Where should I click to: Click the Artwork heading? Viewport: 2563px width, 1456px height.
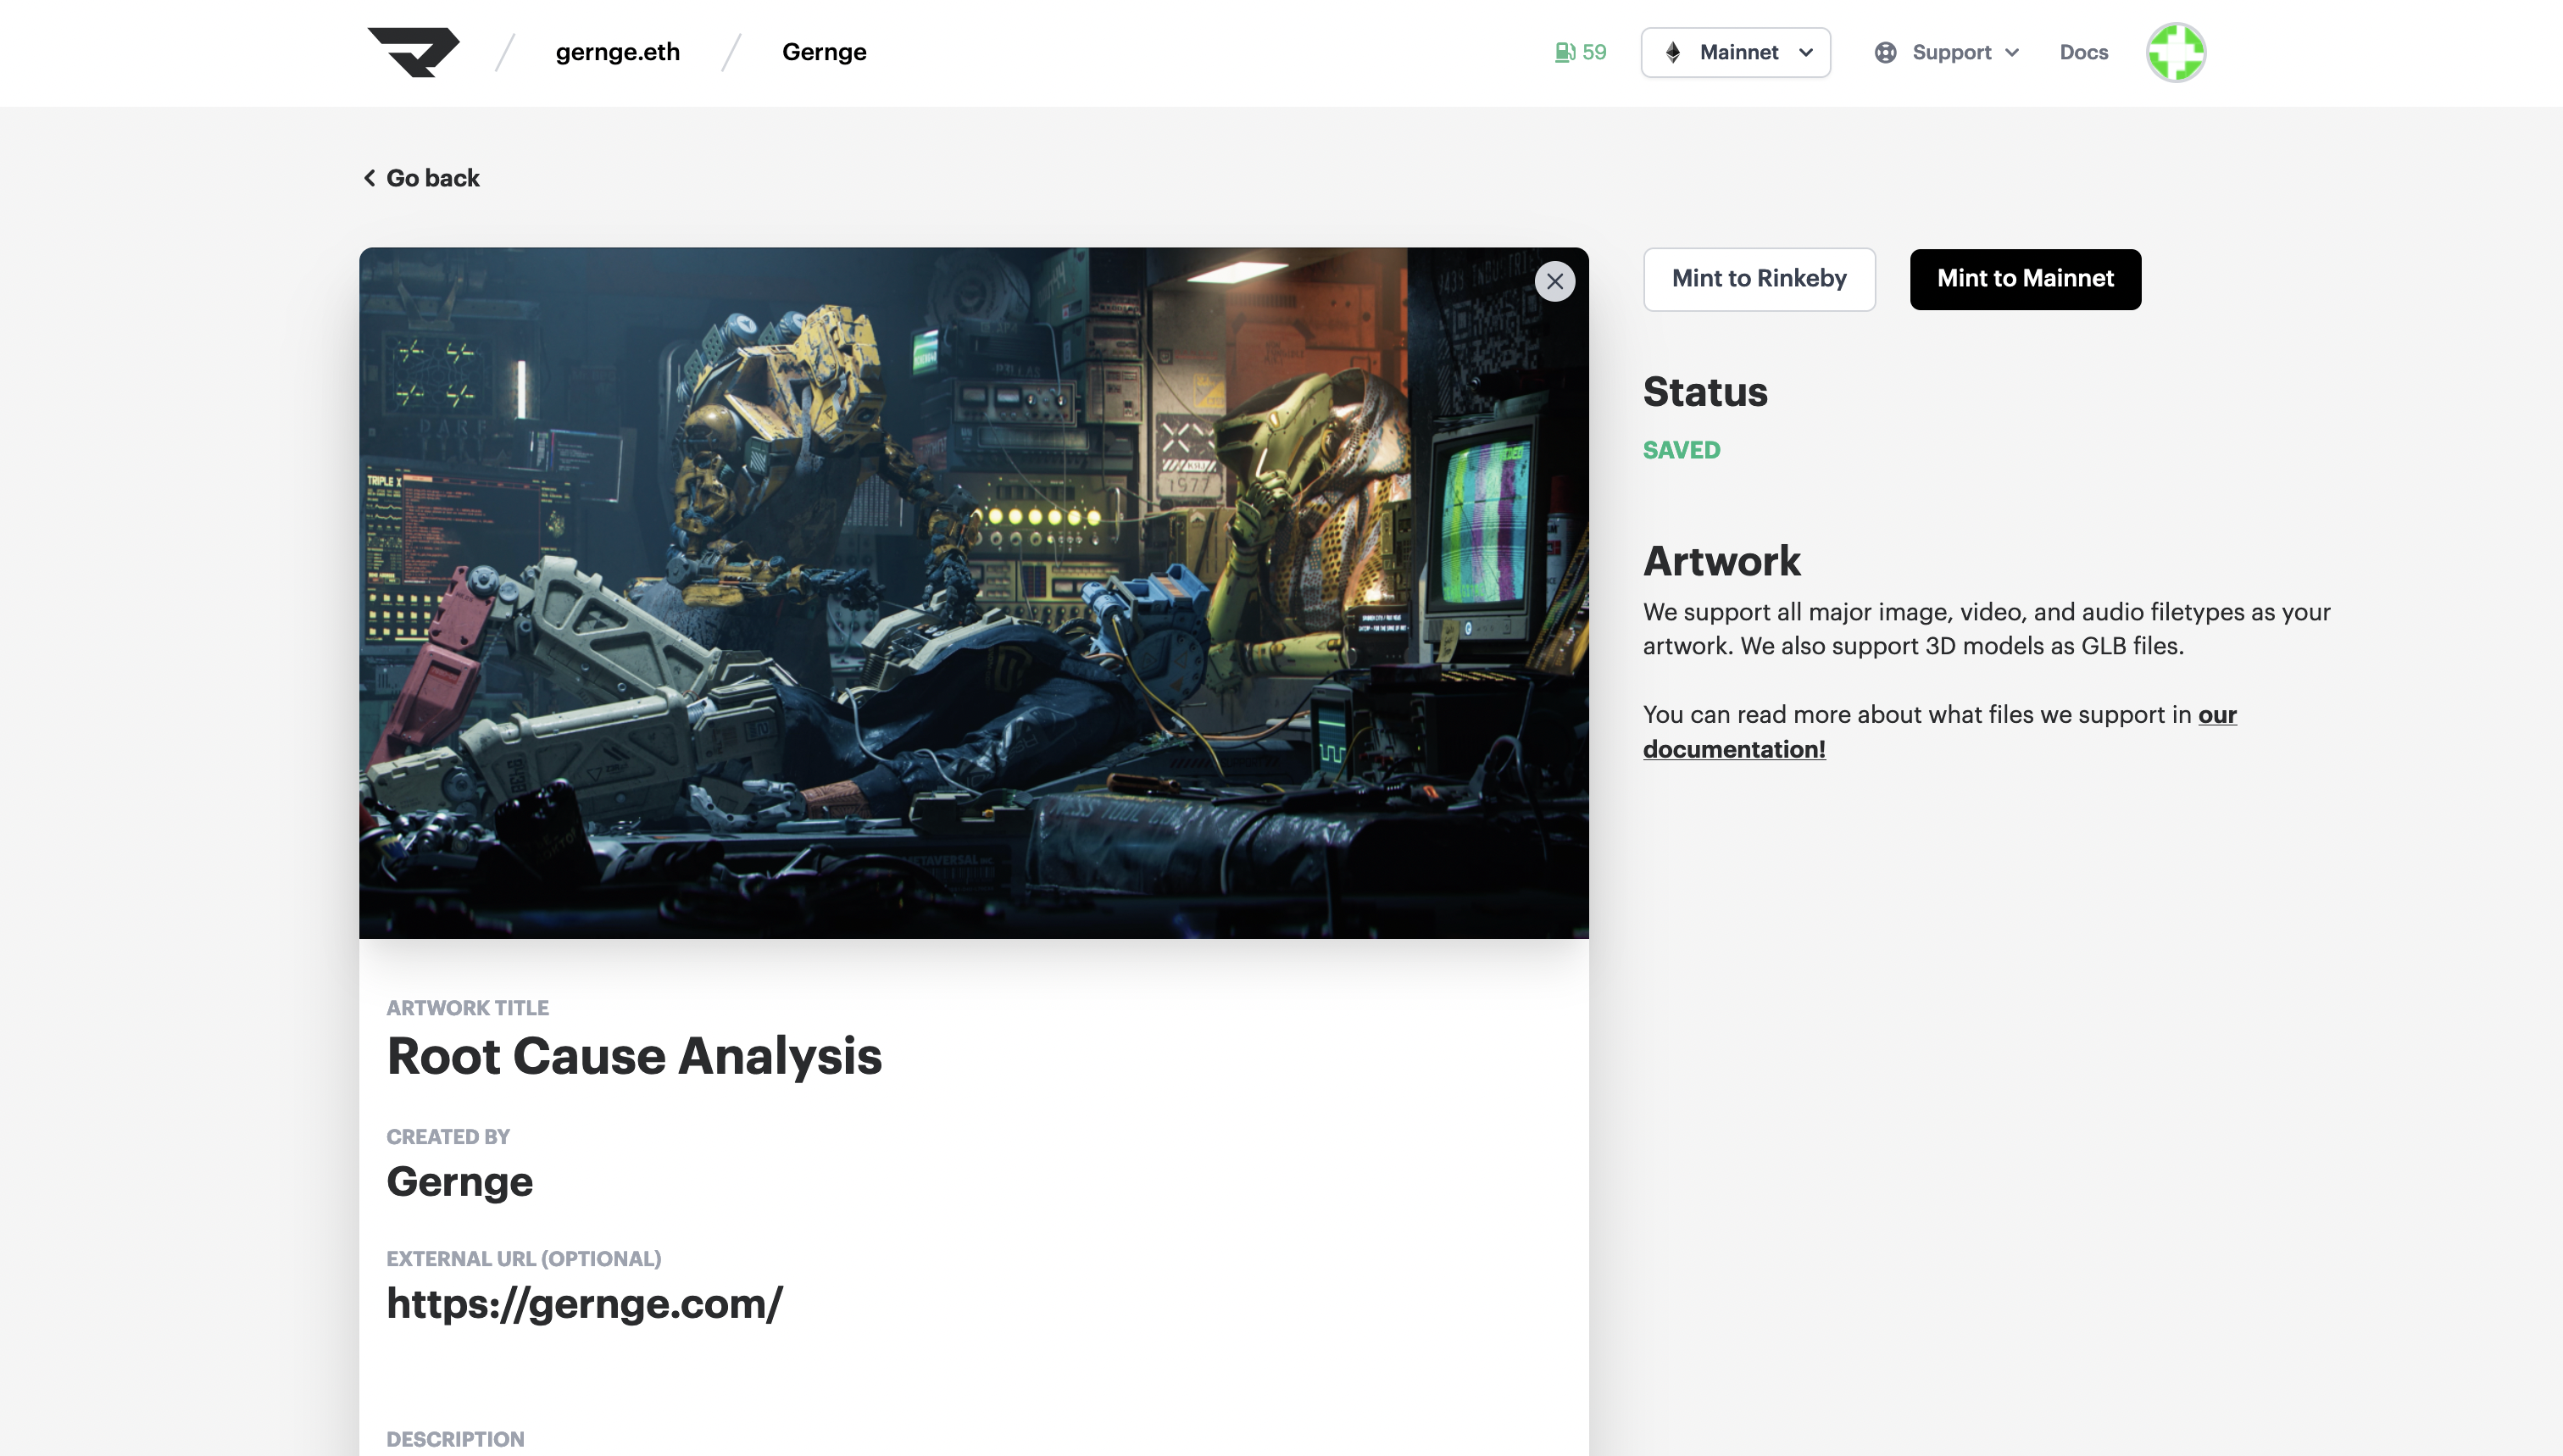pos(1721,561)
